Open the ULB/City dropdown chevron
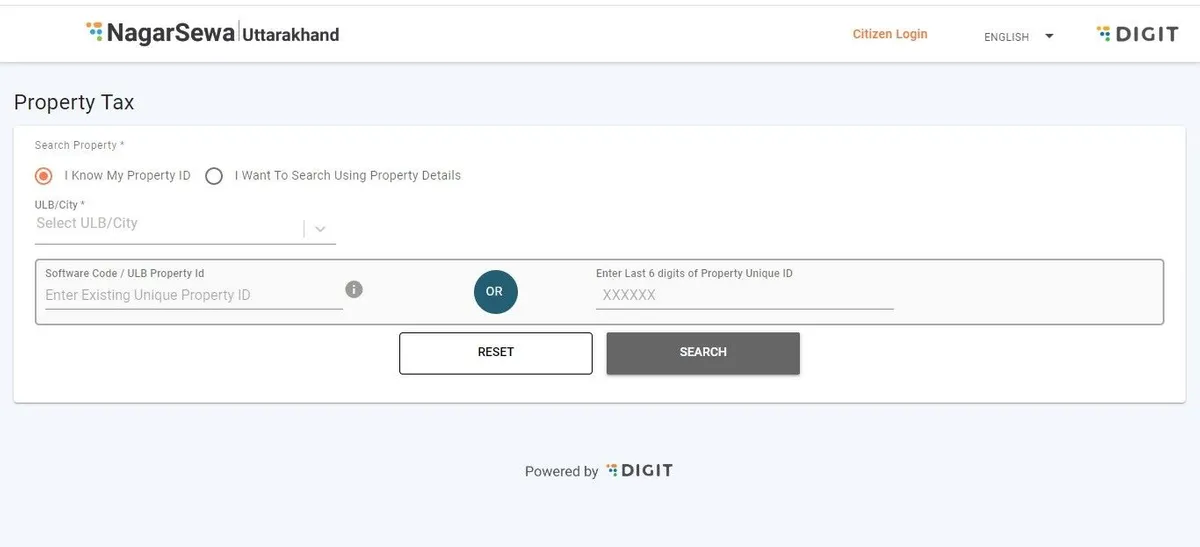 point(320,229)
